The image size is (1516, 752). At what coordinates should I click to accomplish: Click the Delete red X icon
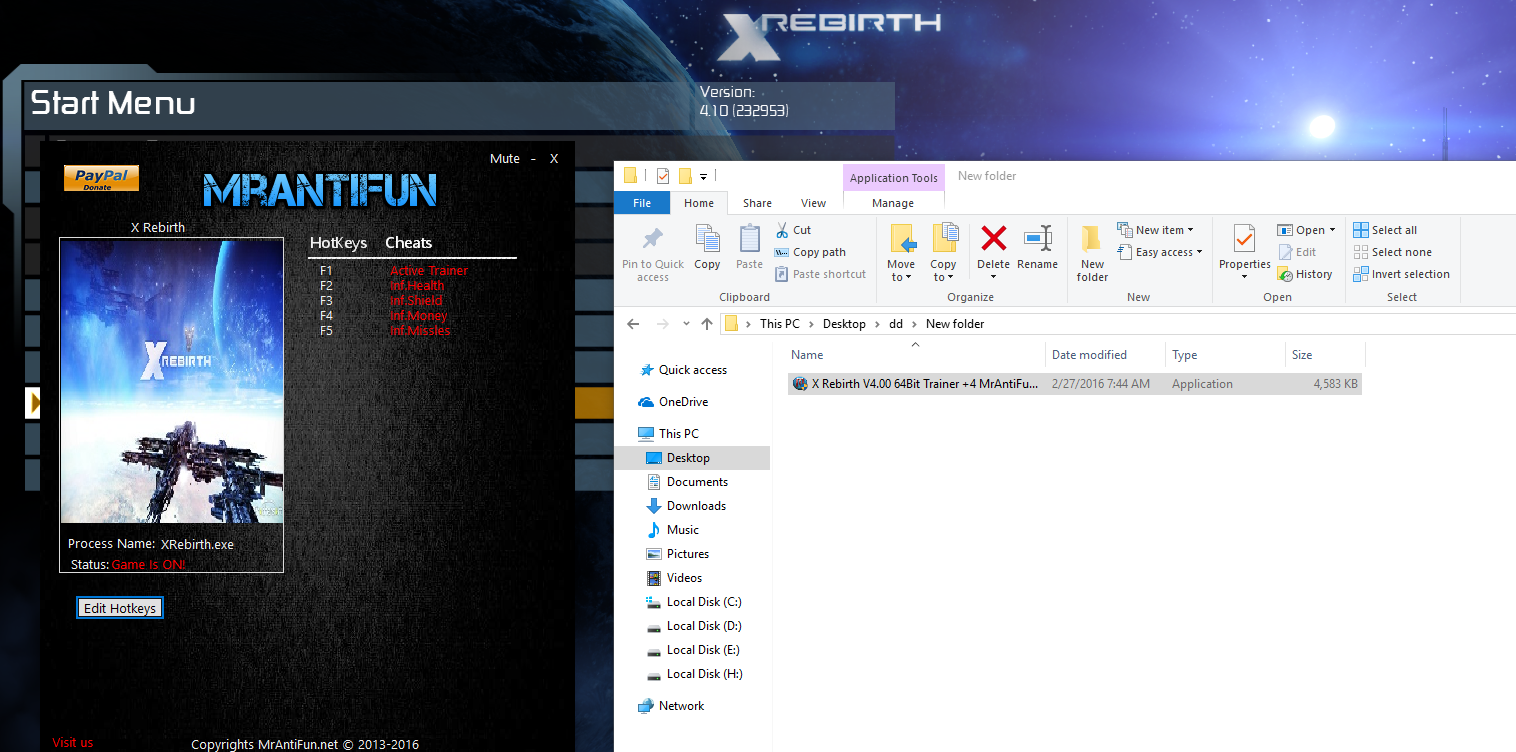(x=993, y=239)
